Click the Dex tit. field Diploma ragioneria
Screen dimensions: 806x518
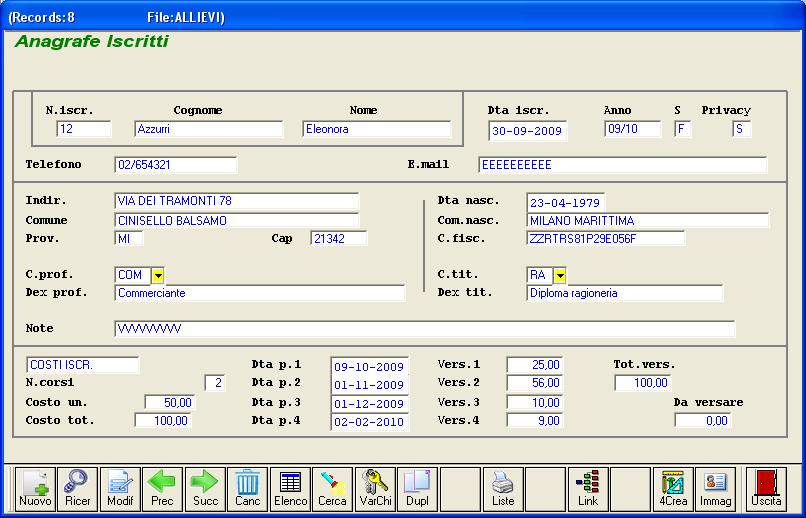[x=625, y=293]
